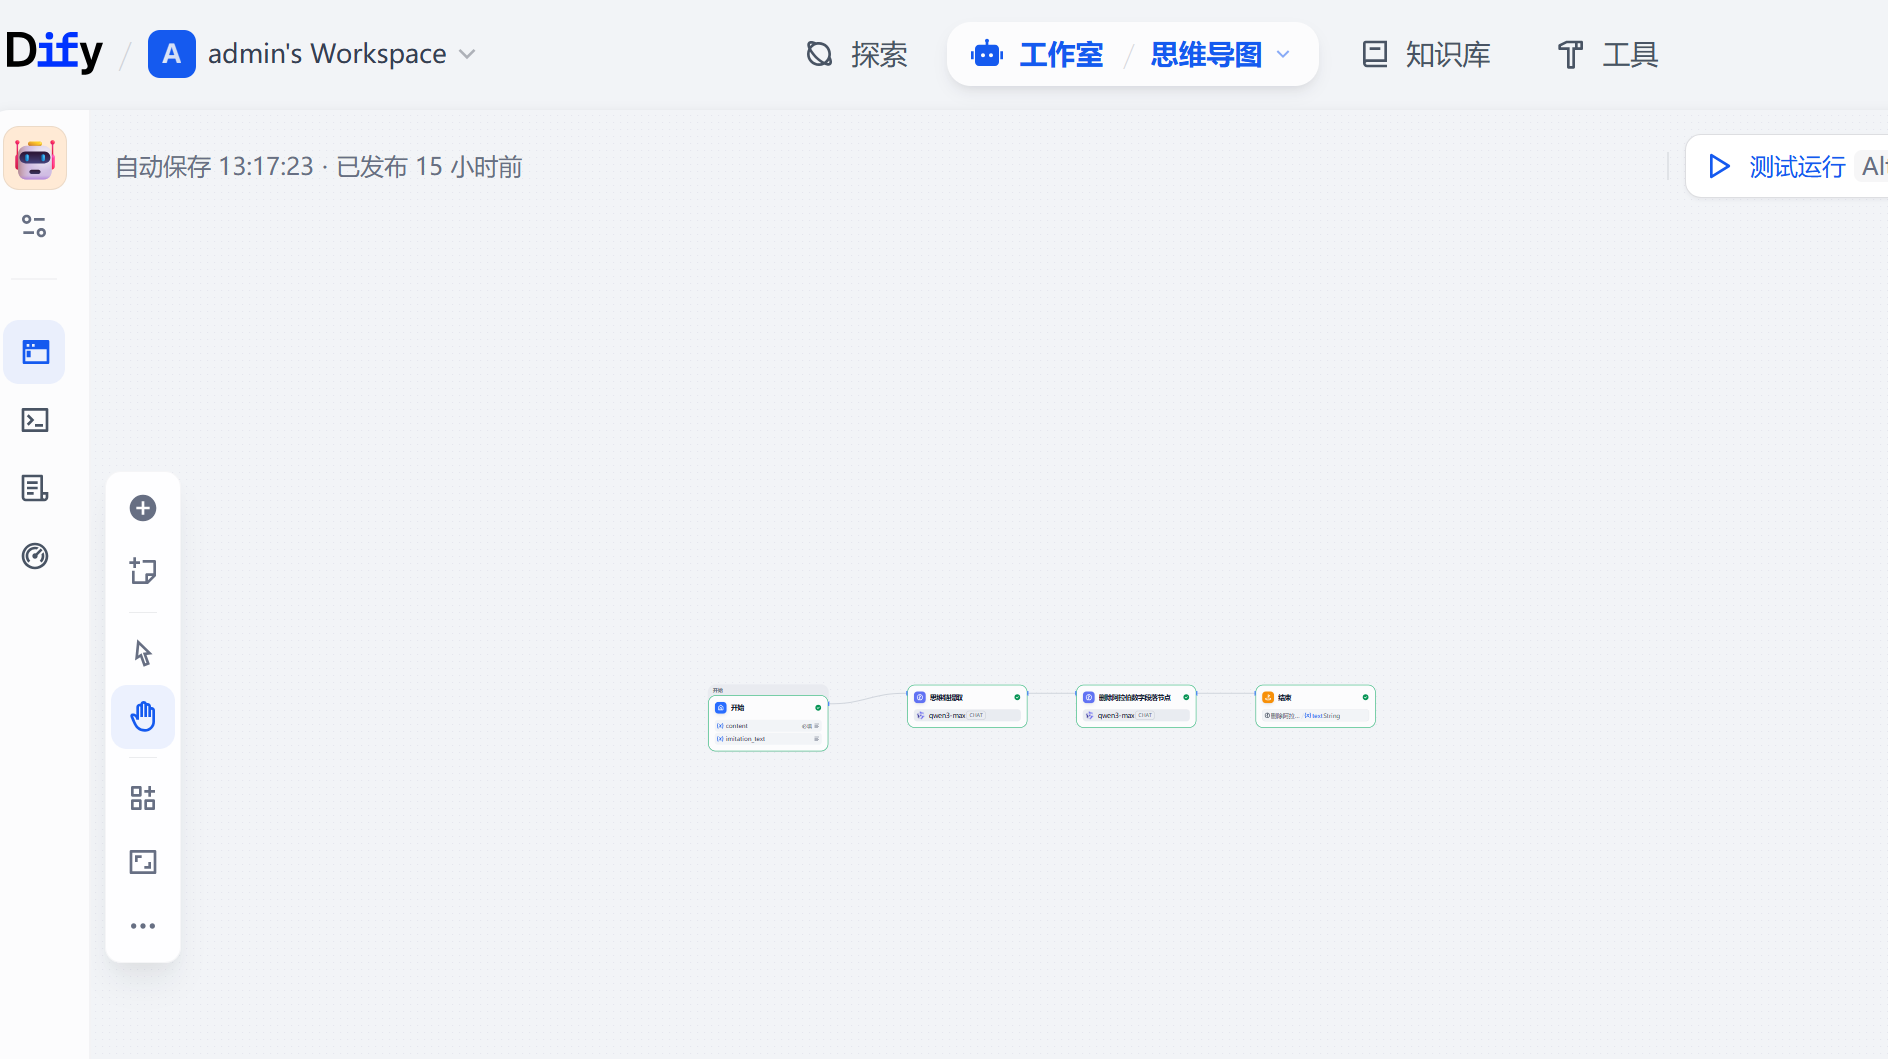
Task: Click the maximize canvas icon
Action: click(x=143, y=862)
